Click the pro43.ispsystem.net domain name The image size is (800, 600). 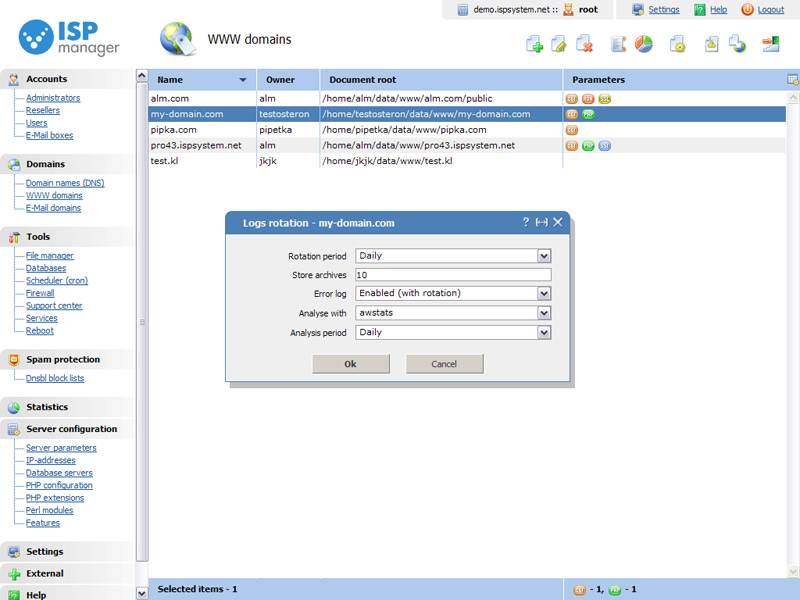[196, 146]
